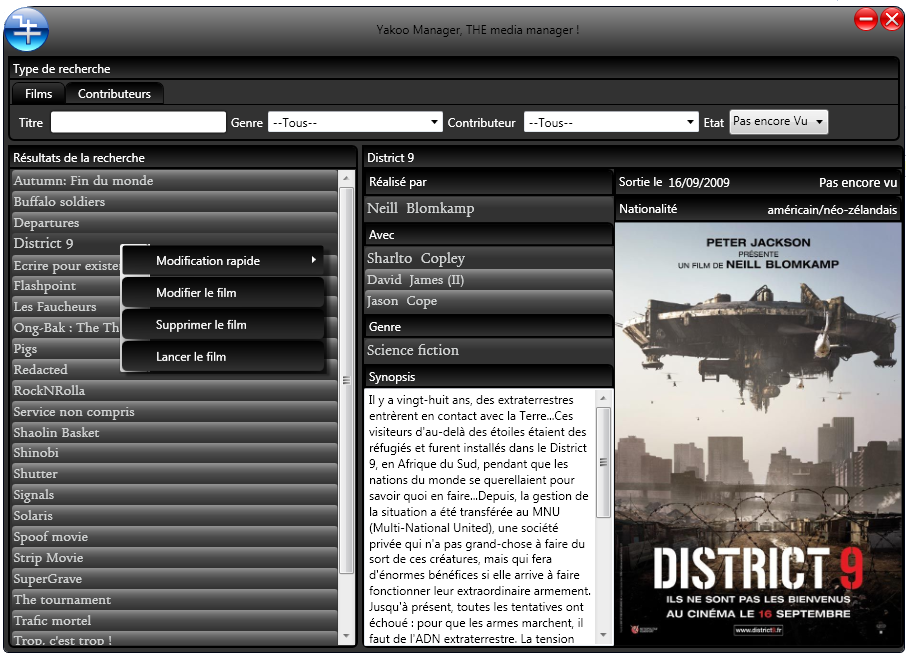Switch to the Contributeurs tab
Image resolution: width=911 pixels, height=659 pixels.
coord(114,94)
